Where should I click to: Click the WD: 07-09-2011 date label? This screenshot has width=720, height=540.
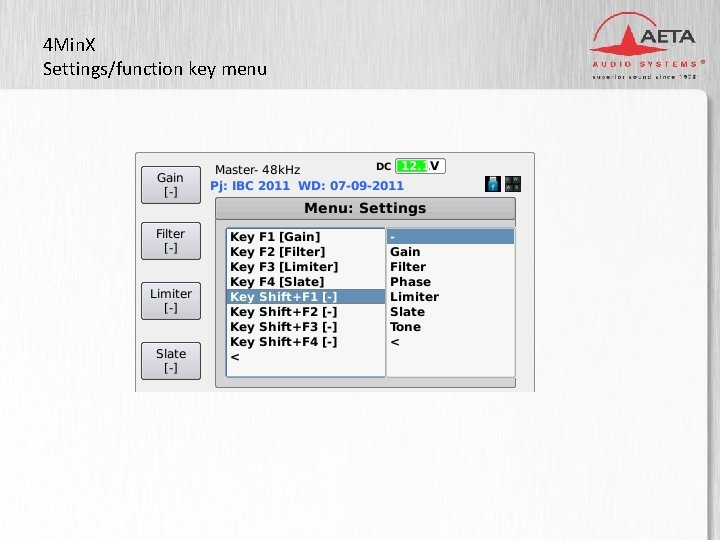coord(351,186)
